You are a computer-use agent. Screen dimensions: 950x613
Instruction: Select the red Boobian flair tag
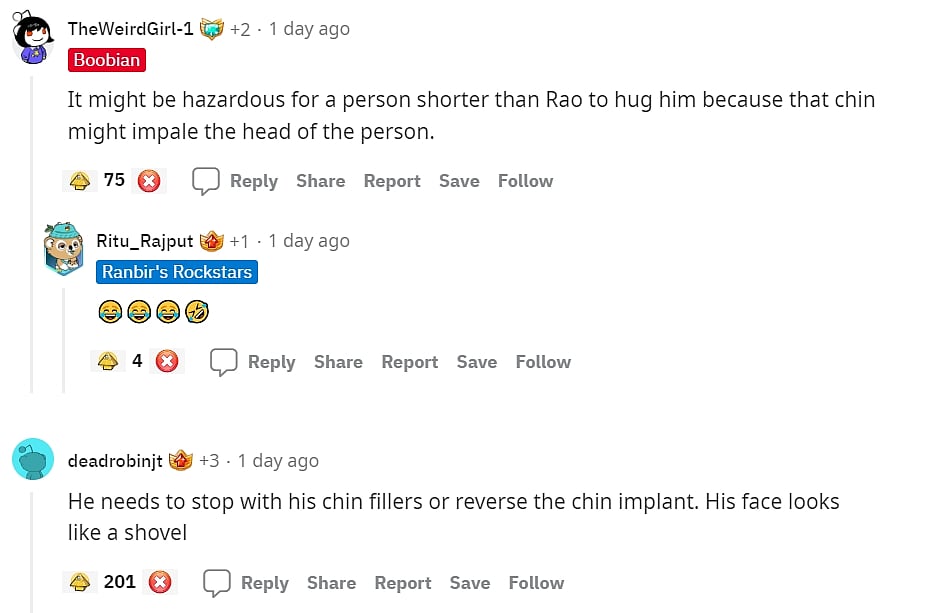[107, 60]
